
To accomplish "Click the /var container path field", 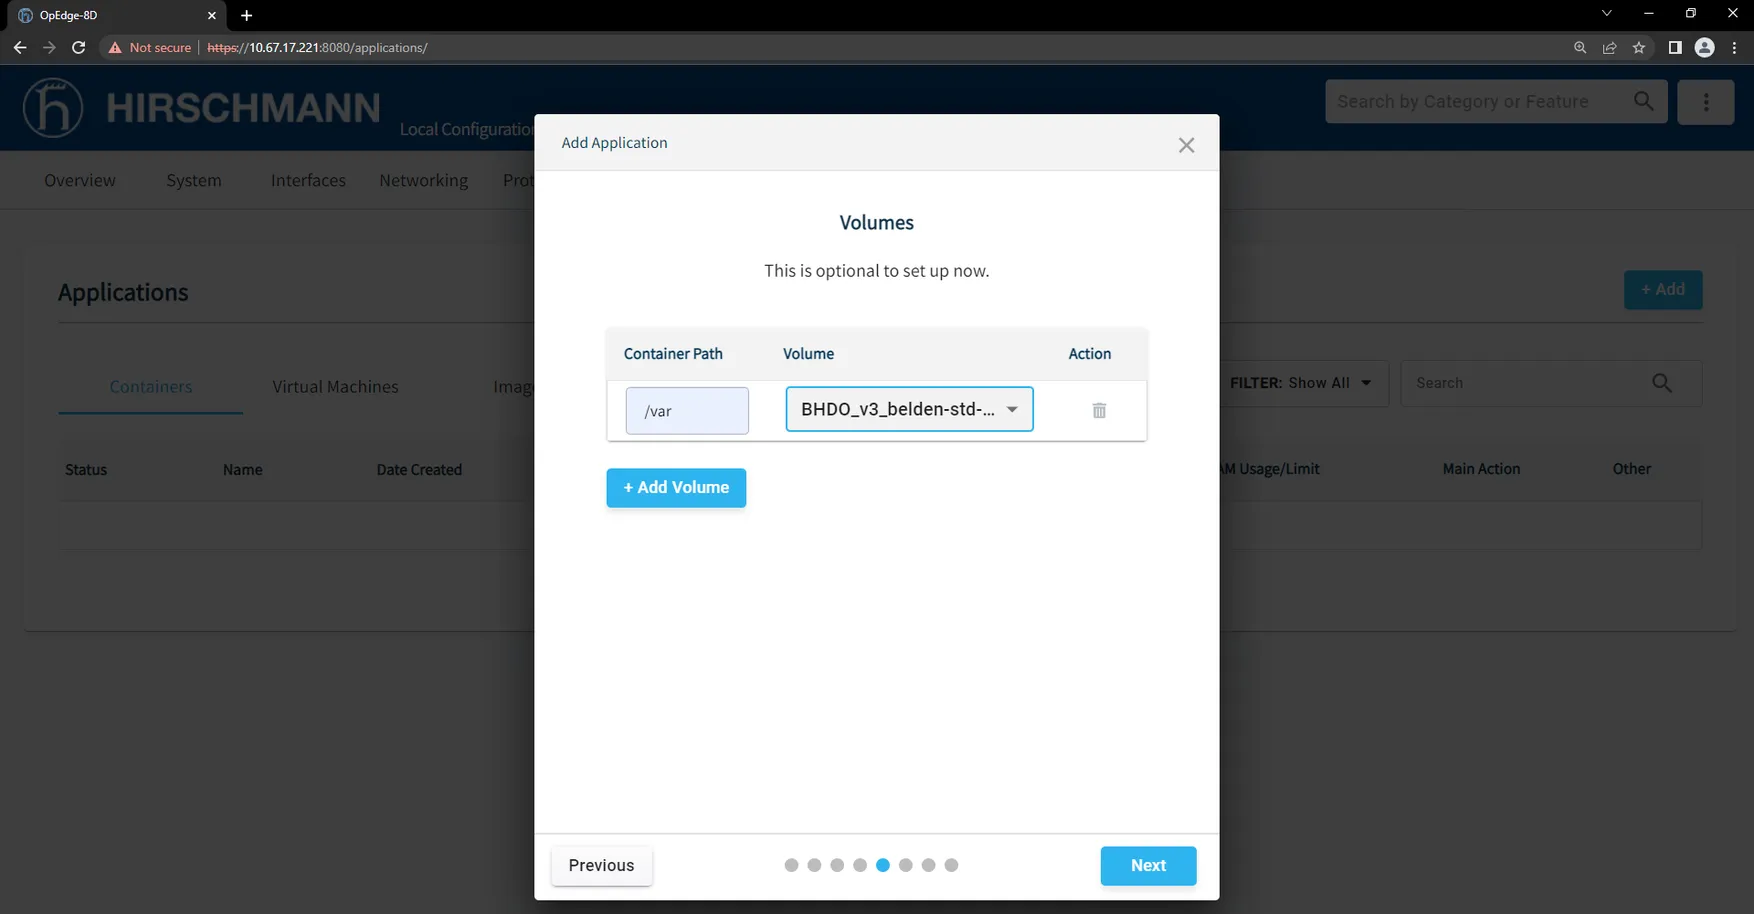I will point(687,411).
